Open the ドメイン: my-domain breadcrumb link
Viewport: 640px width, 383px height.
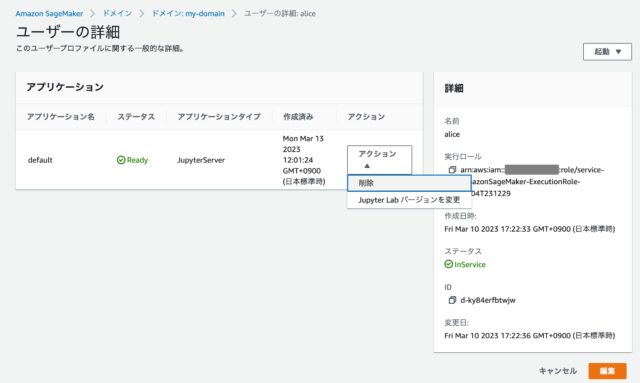tap(188, 13)
